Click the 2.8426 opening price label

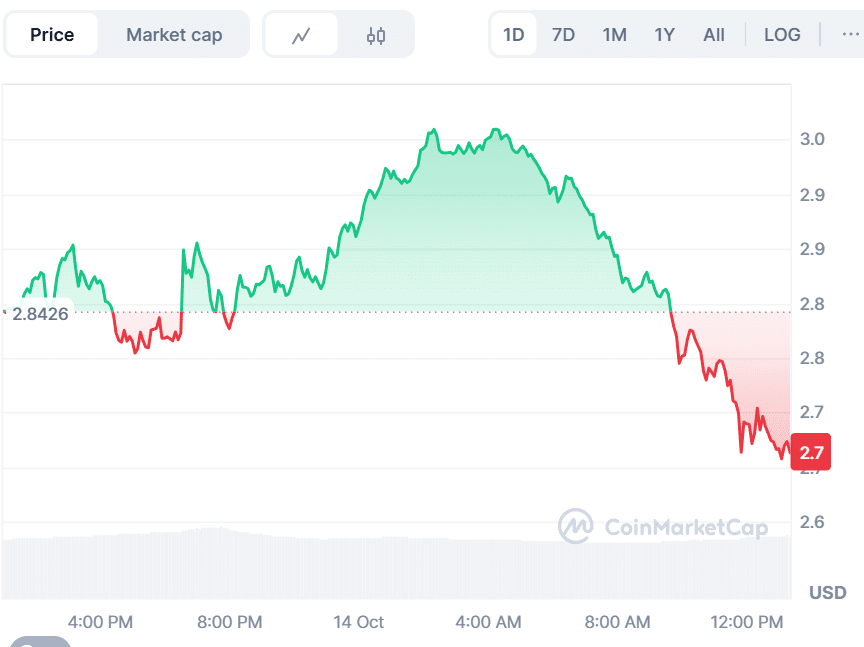(40, 312)
